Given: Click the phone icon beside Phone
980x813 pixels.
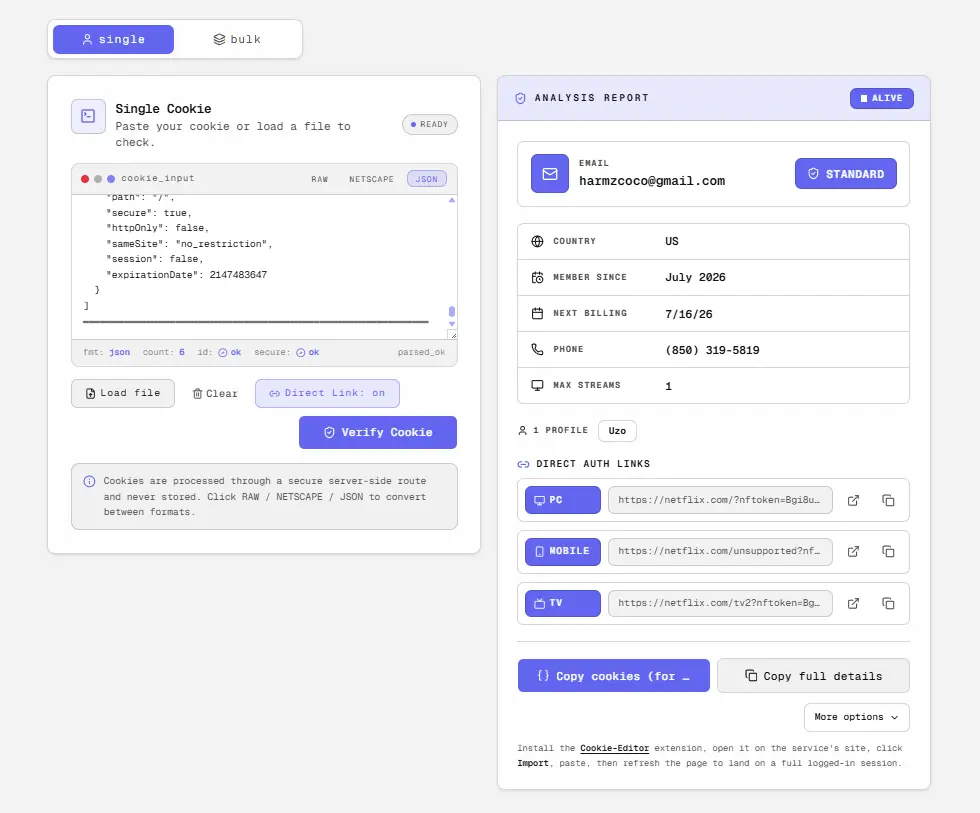Looking at the screenshot, I should point(537,349).
